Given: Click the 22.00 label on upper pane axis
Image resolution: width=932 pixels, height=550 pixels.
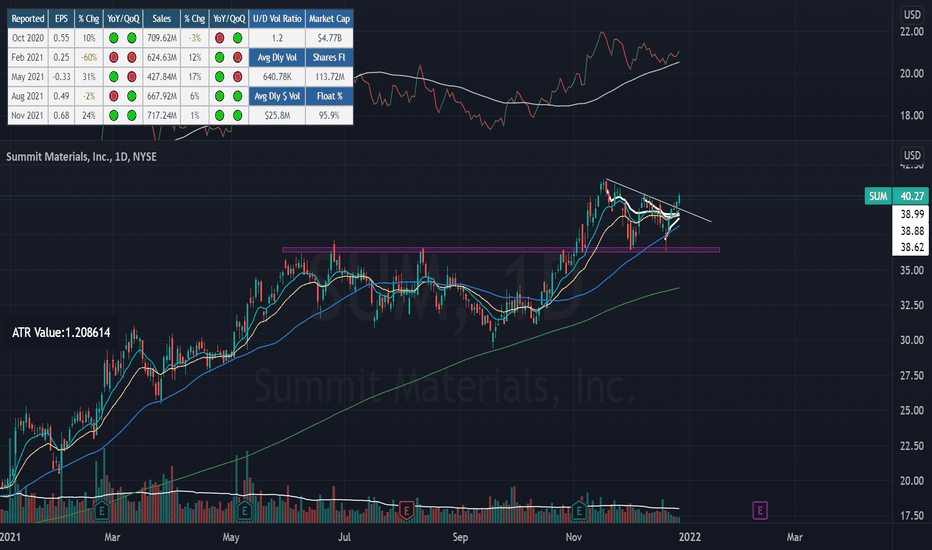Looking at the screenshot, I should (x=912, y=32).
